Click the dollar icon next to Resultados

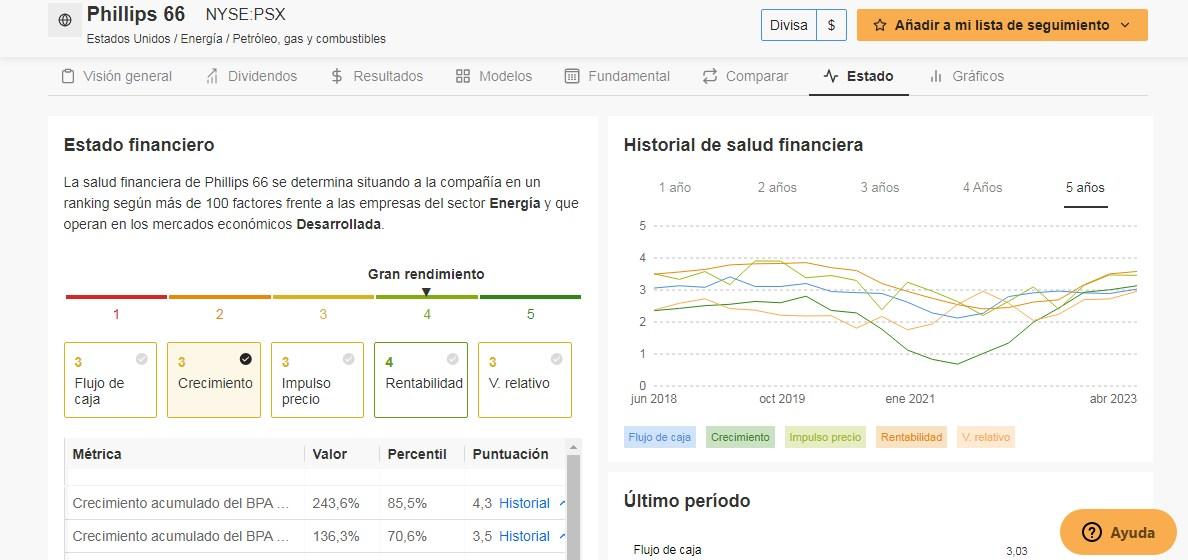[337, 76]
